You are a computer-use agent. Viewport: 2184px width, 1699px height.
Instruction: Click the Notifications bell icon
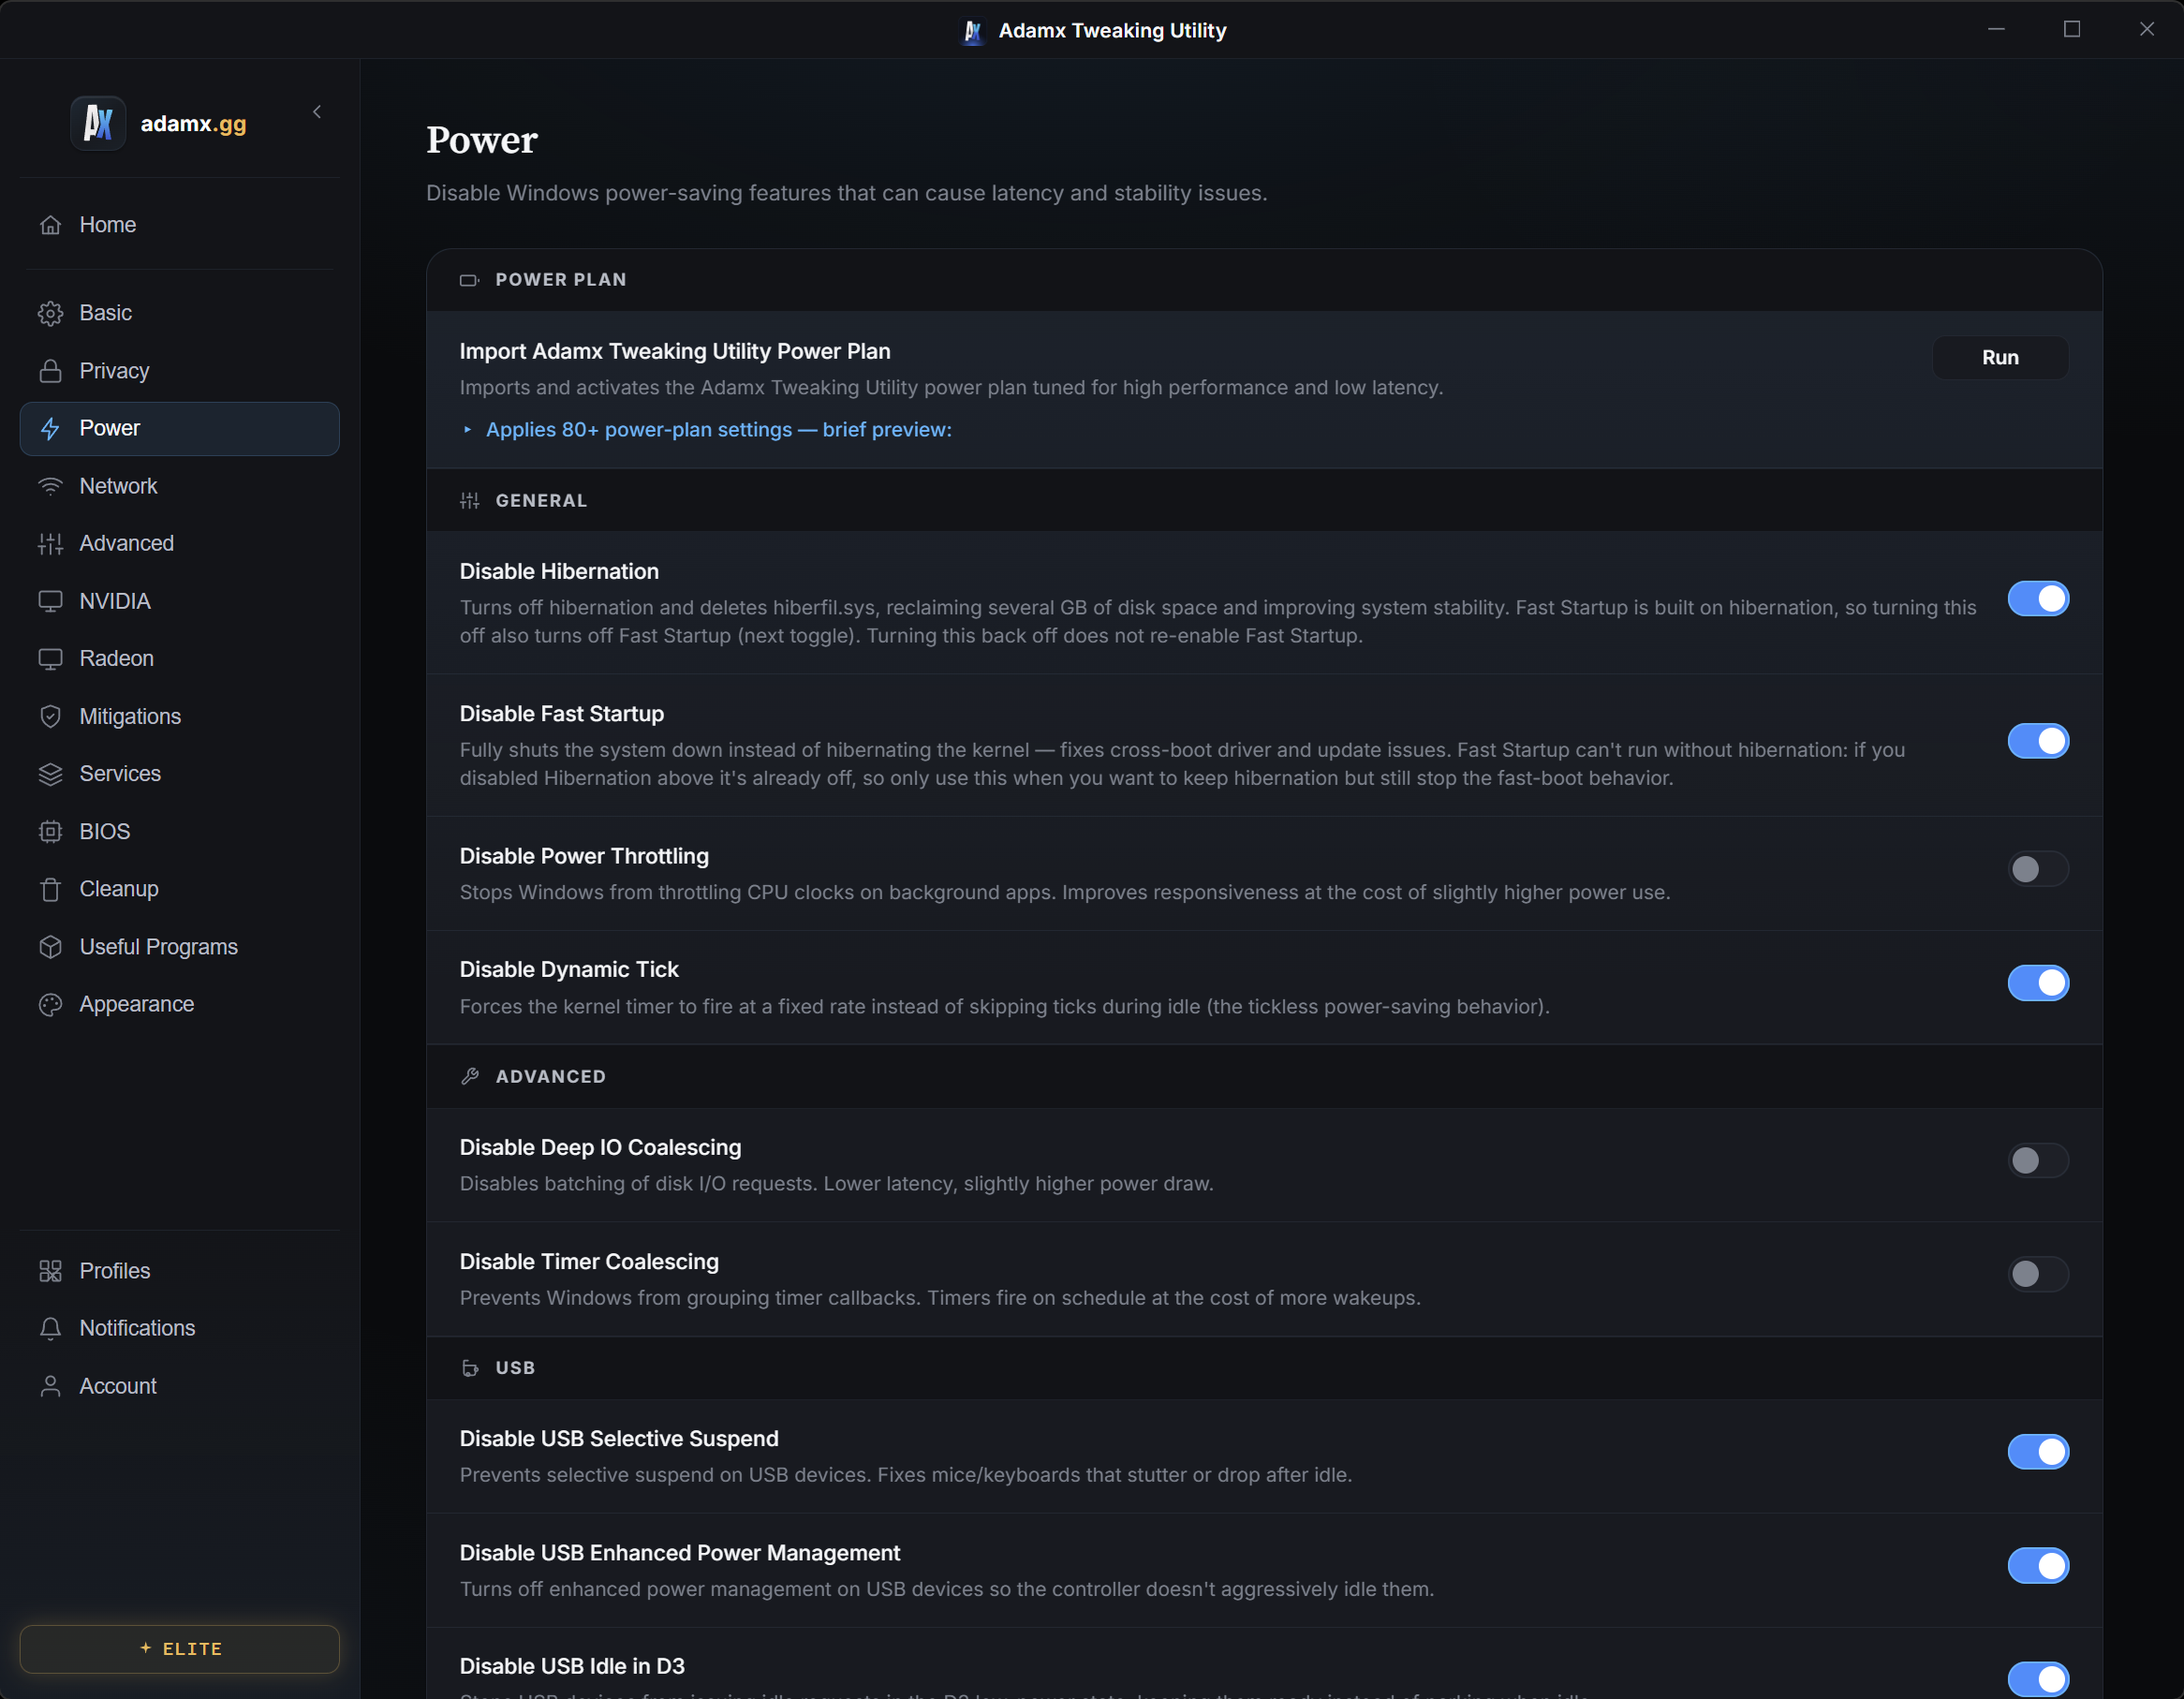tap(50, 1329)
